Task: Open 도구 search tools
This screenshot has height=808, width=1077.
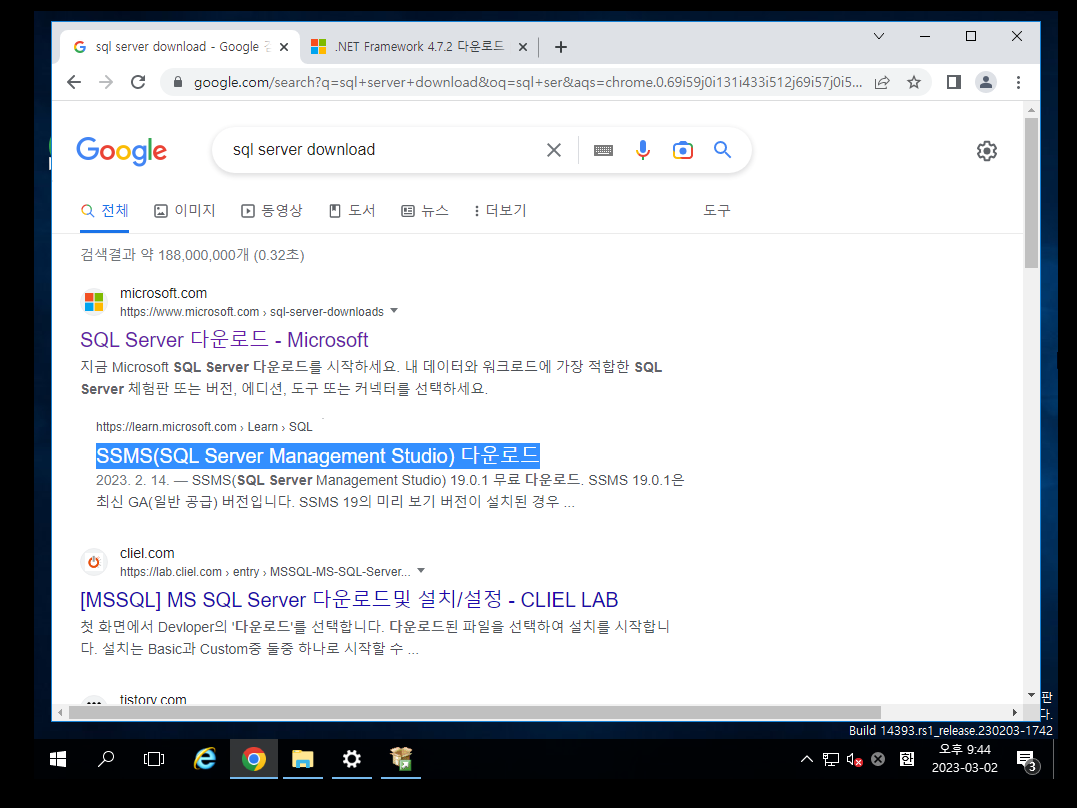Action: (x=716, y=211)
